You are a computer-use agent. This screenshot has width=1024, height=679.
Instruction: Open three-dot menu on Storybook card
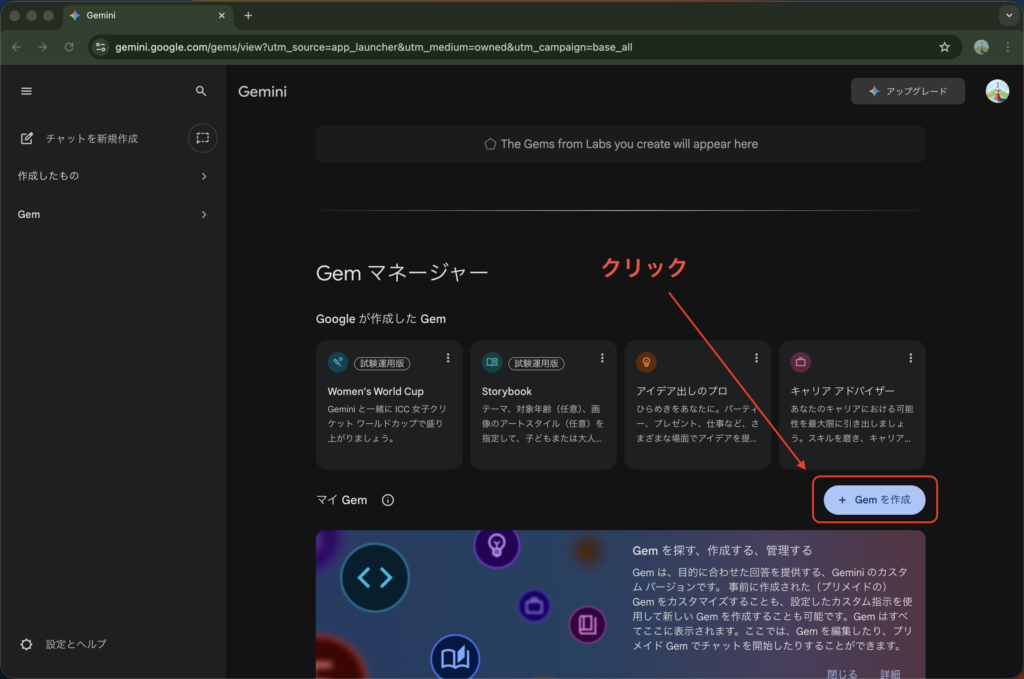pyautogui.click(x=602, y=358)
